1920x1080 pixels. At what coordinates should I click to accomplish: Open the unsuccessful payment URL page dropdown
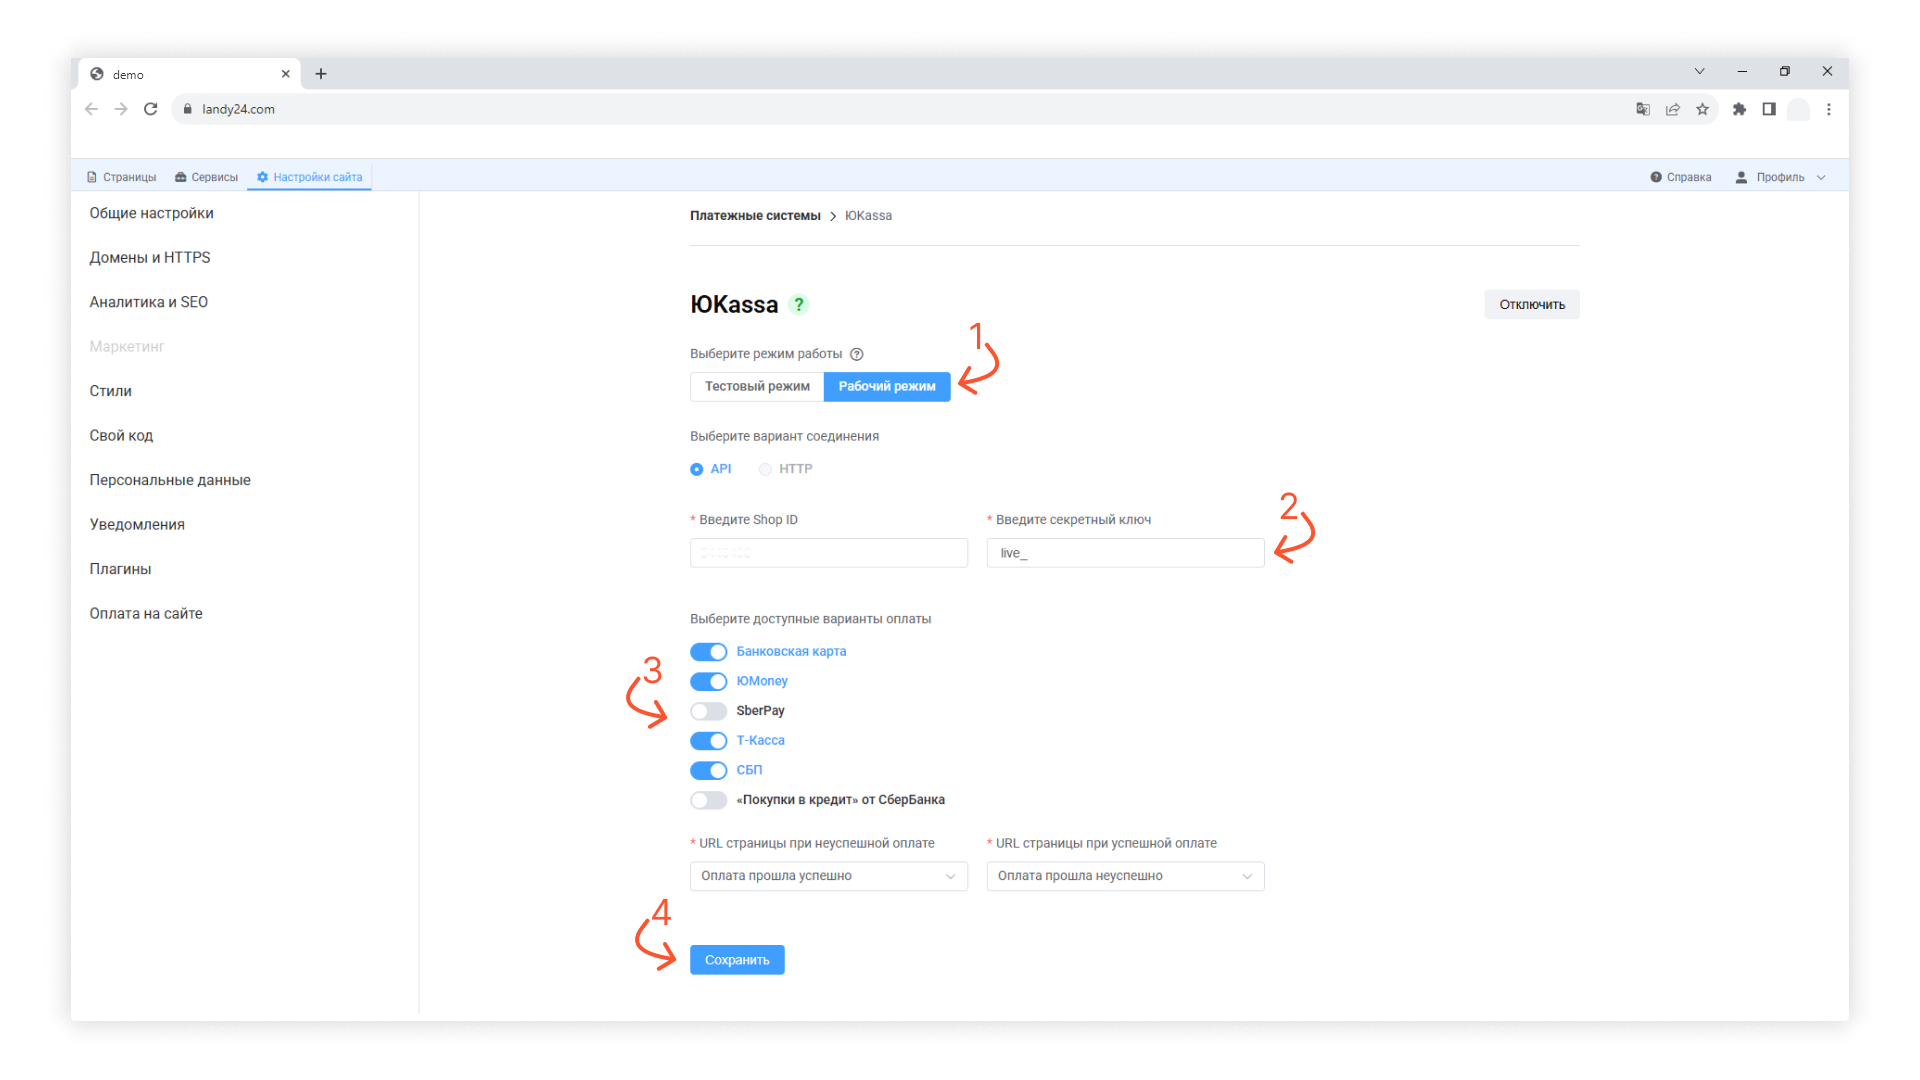pyautogui.click(x=829, y=876)
